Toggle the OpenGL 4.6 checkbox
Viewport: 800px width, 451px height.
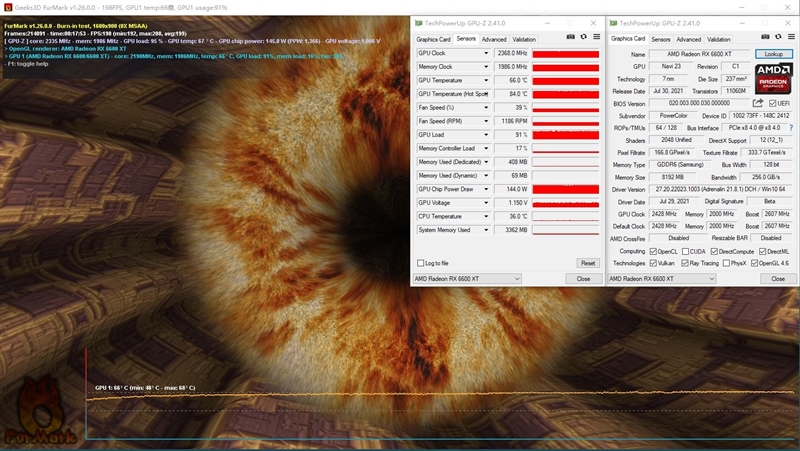[x=754, y=263]
